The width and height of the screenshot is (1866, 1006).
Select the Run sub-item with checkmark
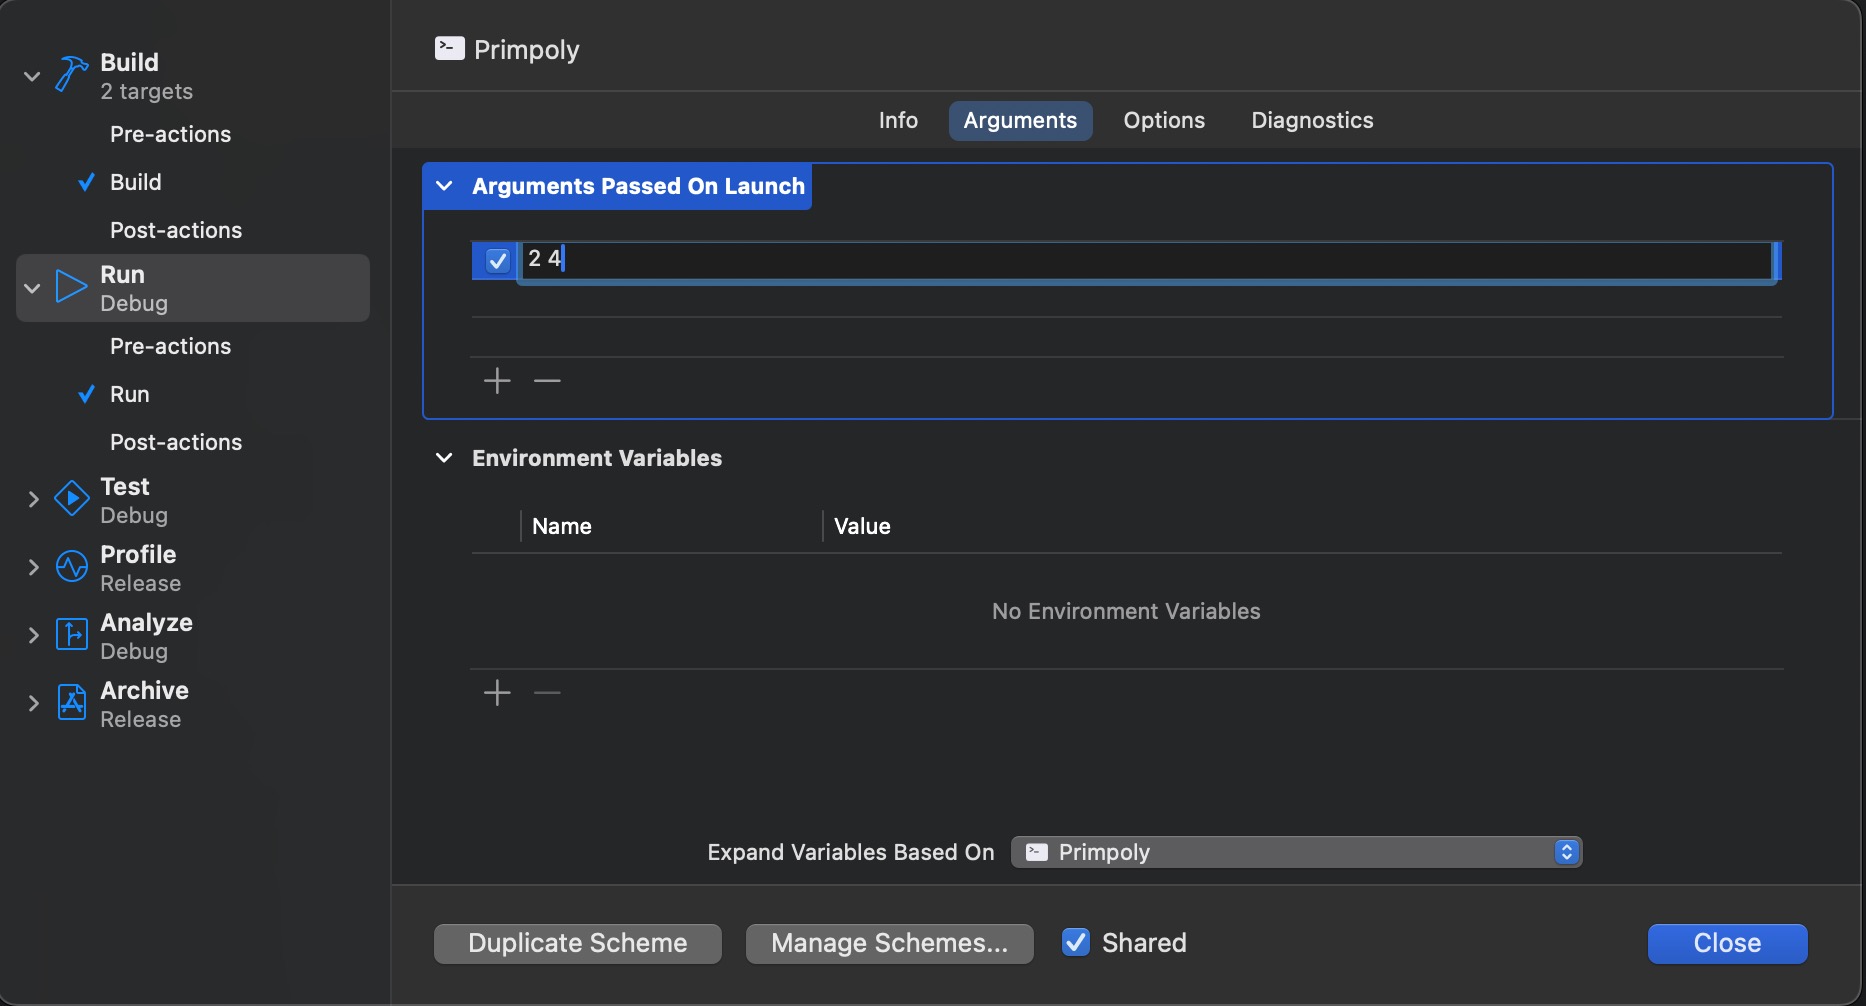pos(129,394)
